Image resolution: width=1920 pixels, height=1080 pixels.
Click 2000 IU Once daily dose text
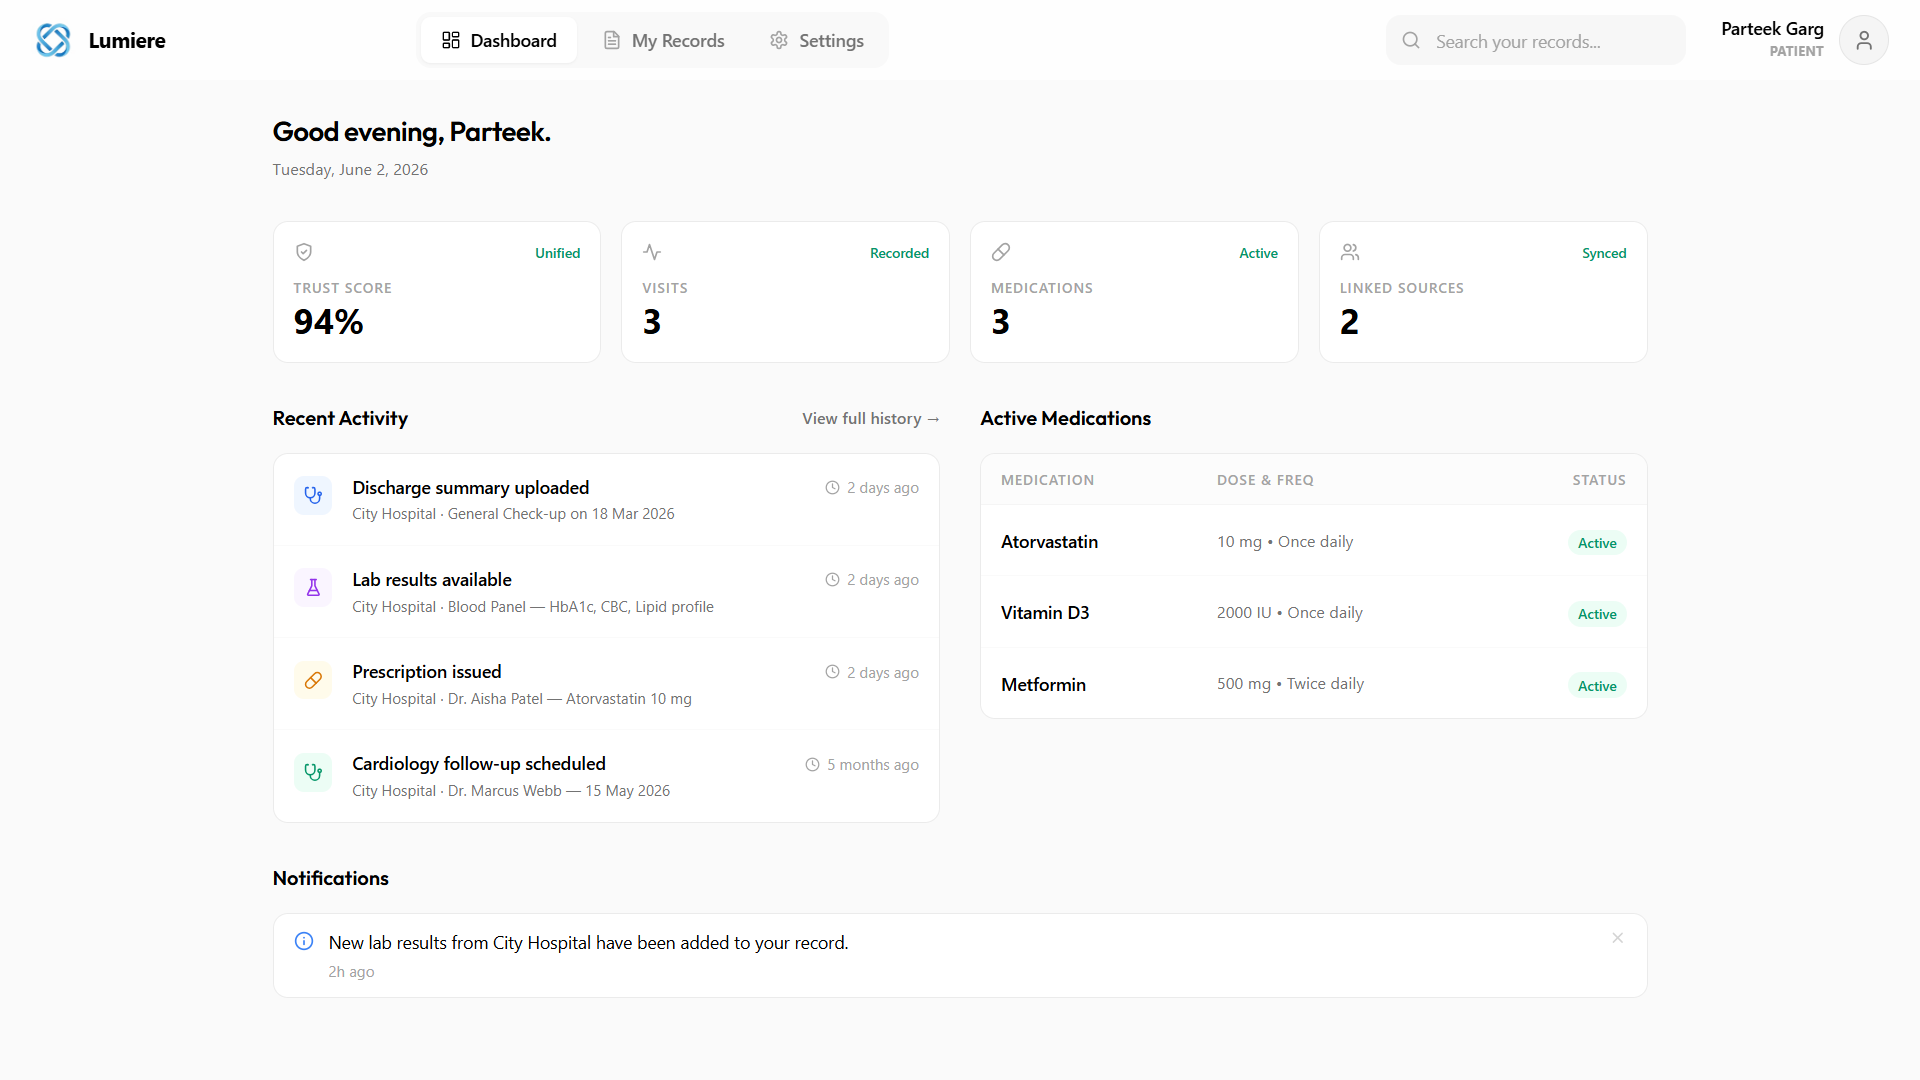point(1289,612)
